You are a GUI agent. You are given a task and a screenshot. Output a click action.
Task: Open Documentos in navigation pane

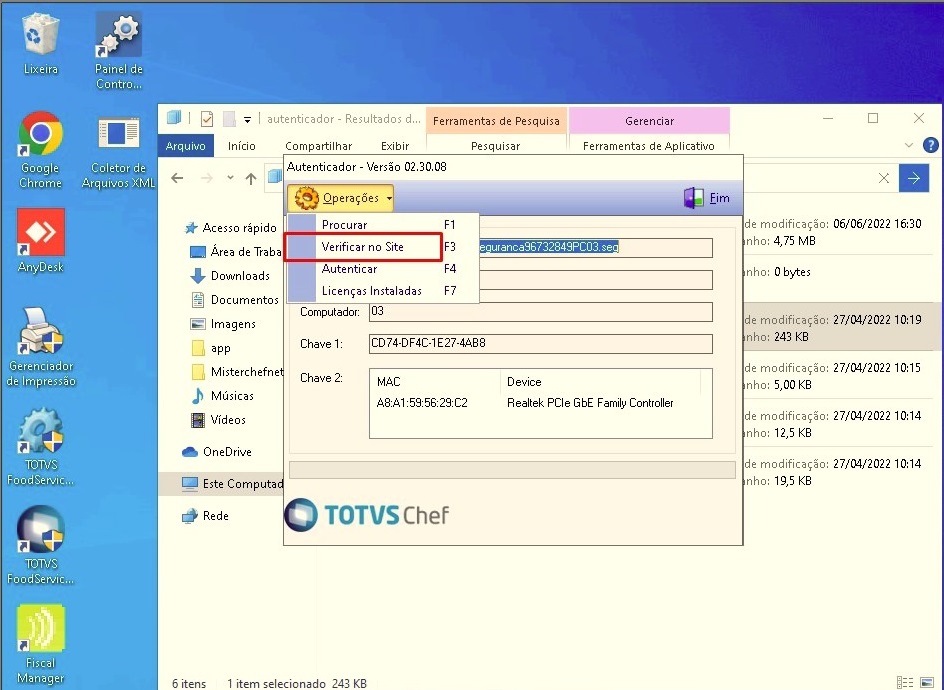point(235,300)
